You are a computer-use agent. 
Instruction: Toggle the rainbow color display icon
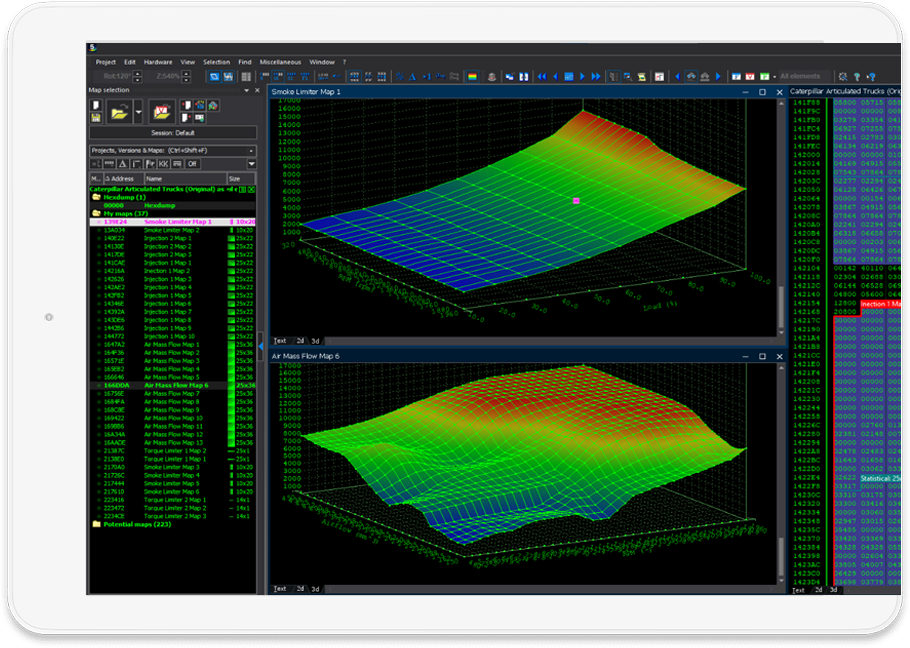[x=472, y=77]
